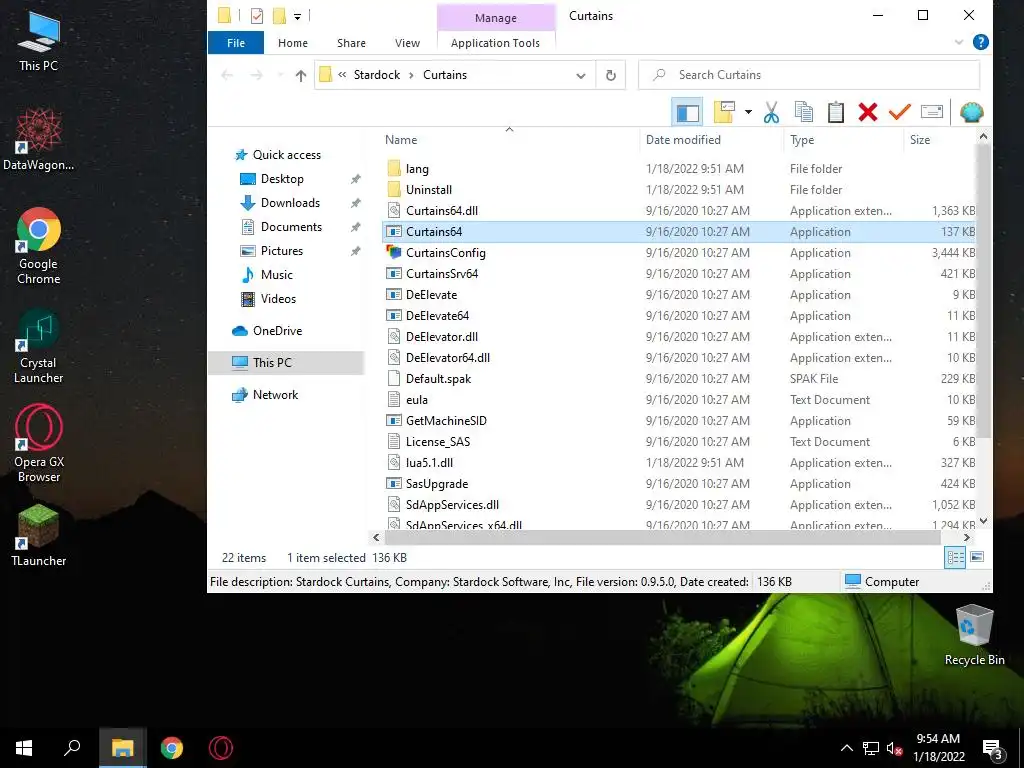This screenshot has height=768, width=1024.
Task: Expand folder options dropdown arrow in toolbar
Action: (748, 112)
